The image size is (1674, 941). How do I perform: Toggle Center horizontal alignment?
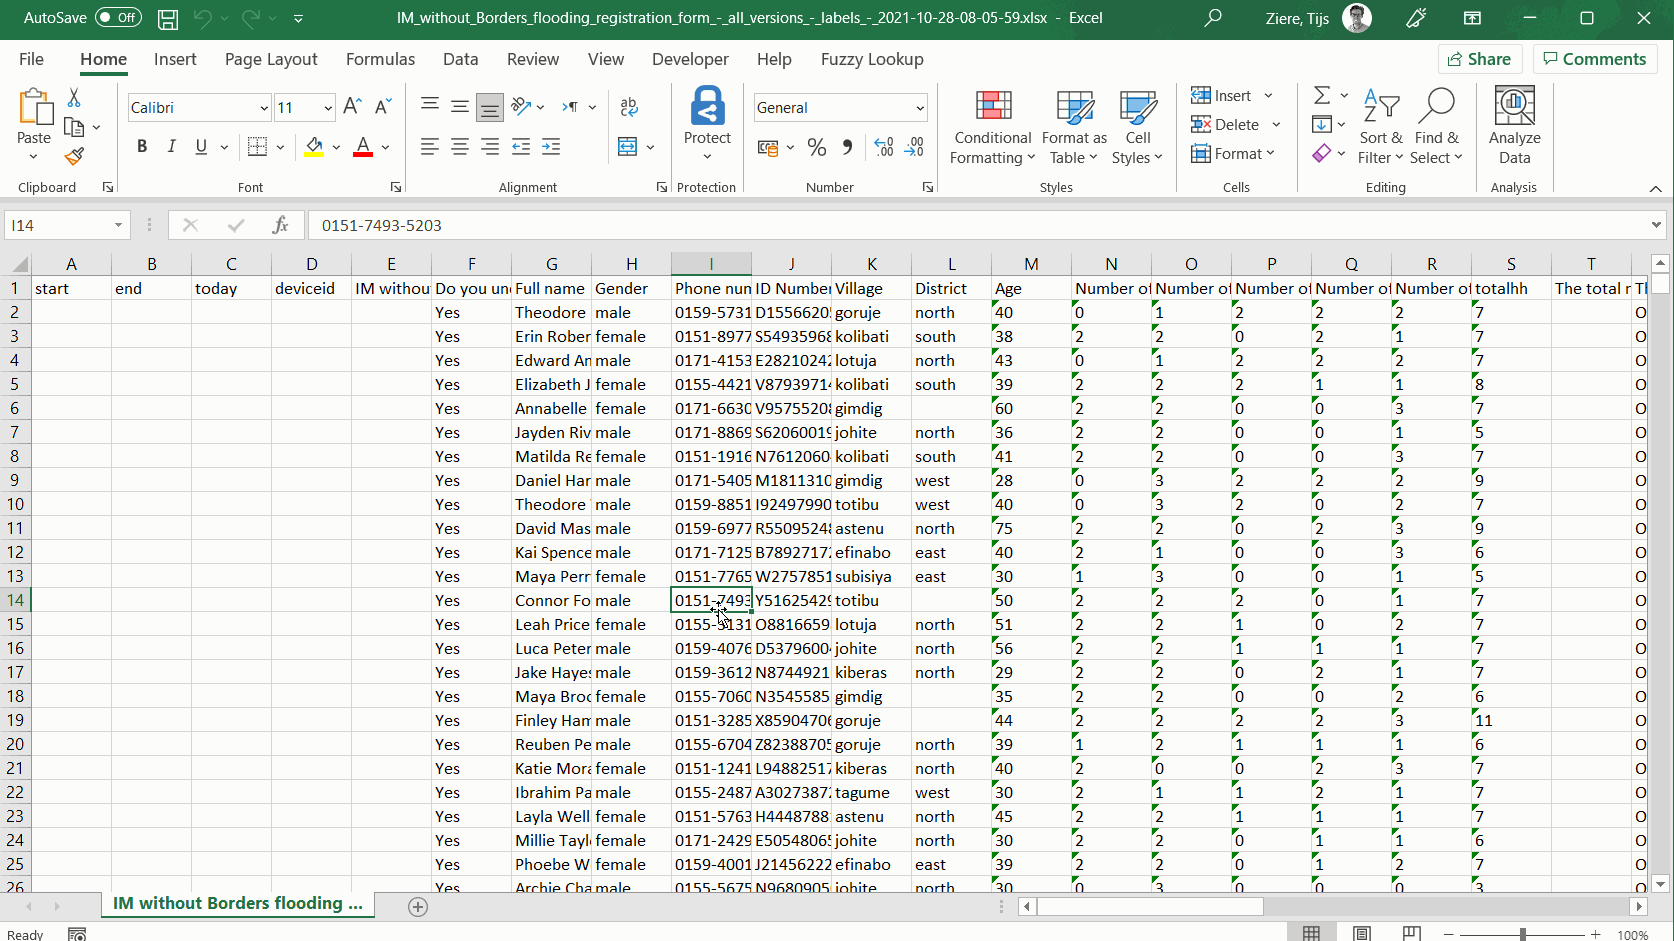pyautogui.click(x=460, y=147)
